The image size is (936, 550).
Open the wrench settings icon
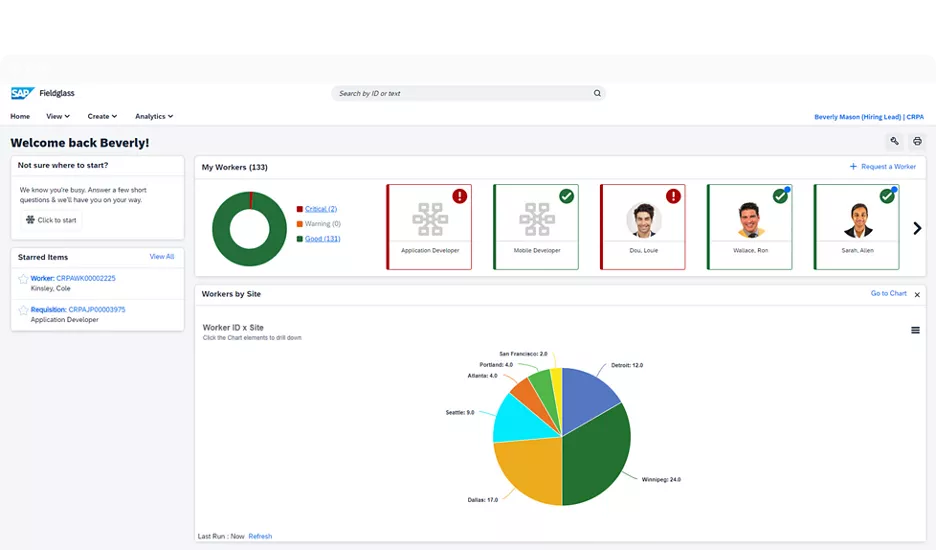(894, 142)
